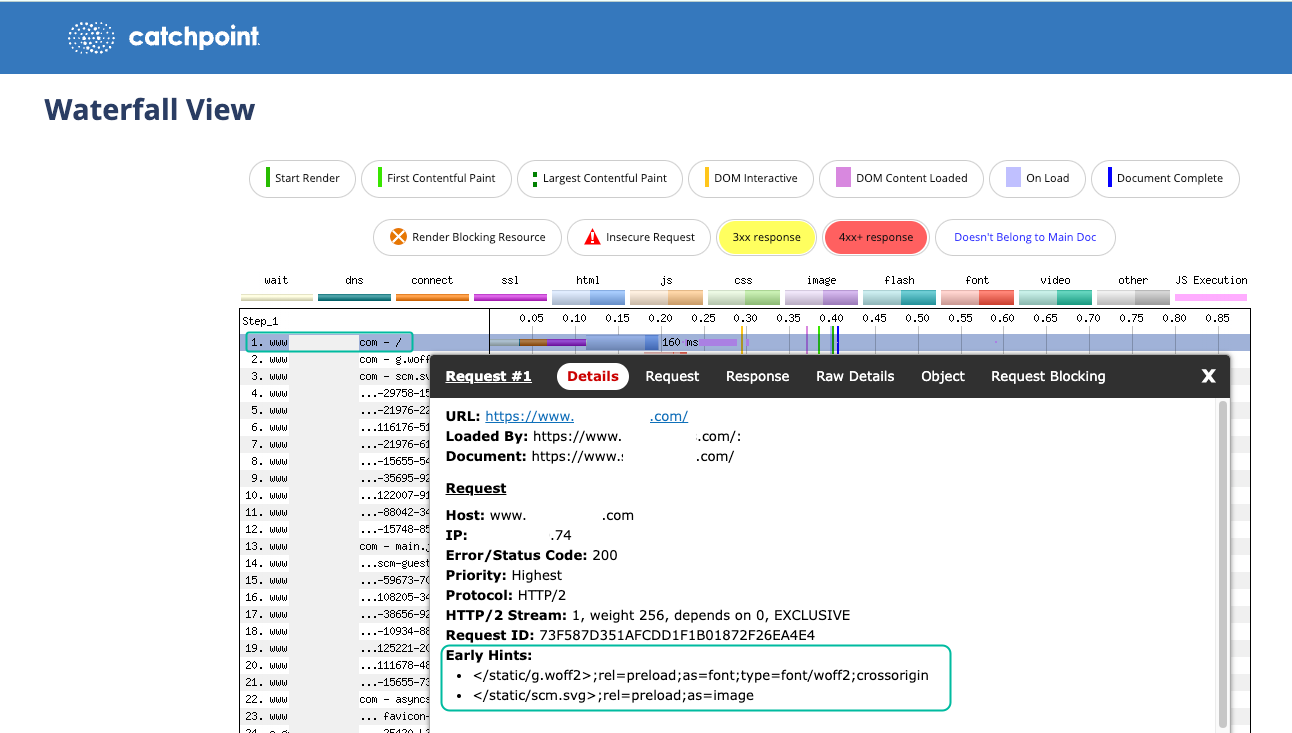Open the URL hyperlink in the Details panel

530,416
